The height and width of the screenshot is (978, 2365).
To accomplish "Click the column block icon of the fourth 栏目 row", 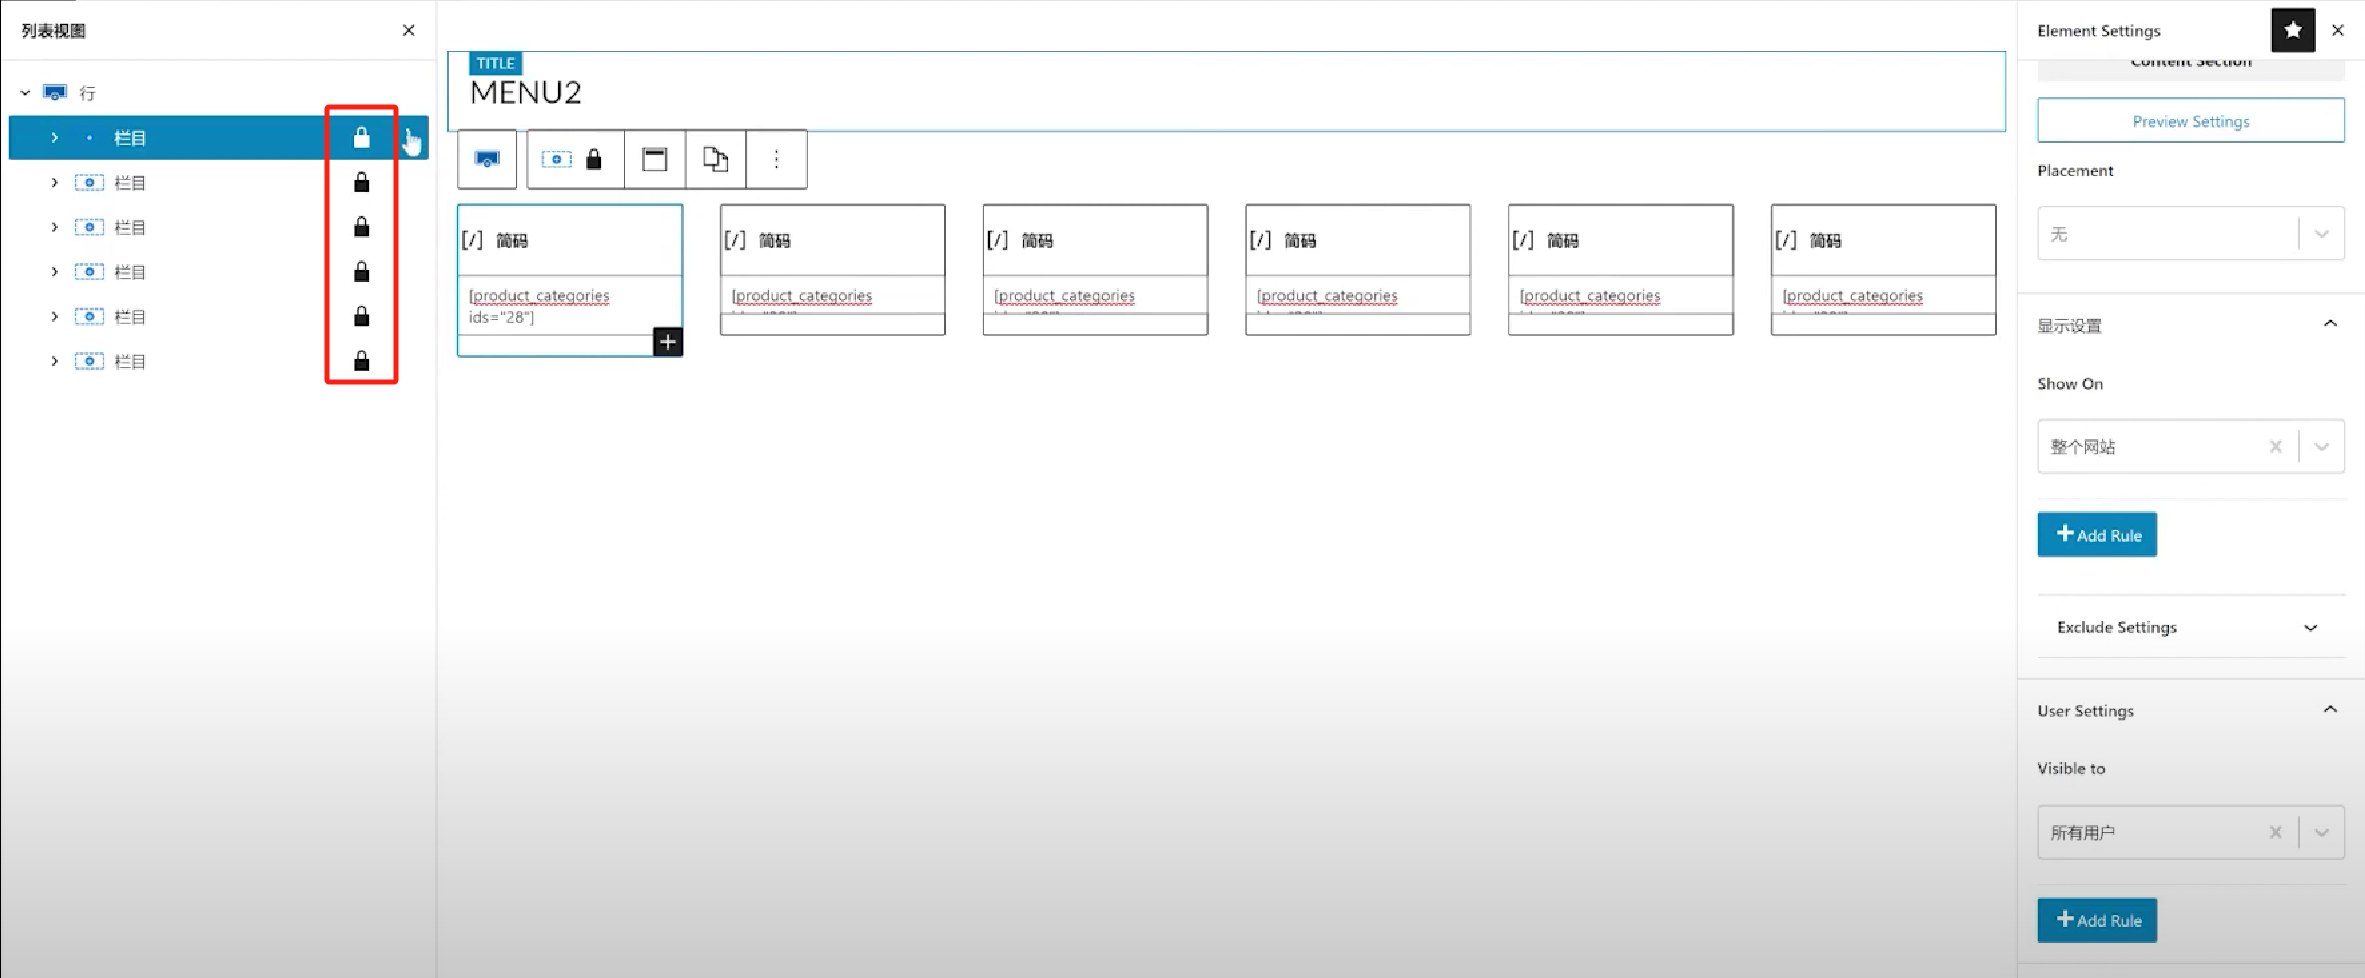I will click(x=89, y=272).
